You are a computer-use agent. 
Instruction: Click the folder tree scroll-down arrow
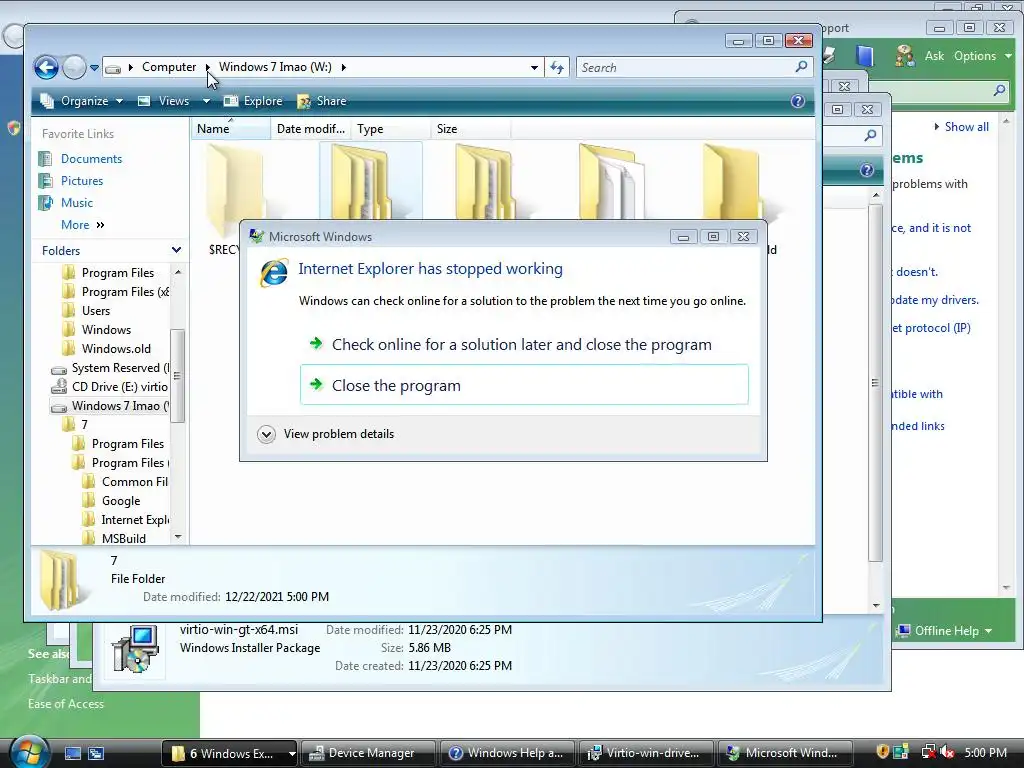pyautogui.click(x=178, y=537)
